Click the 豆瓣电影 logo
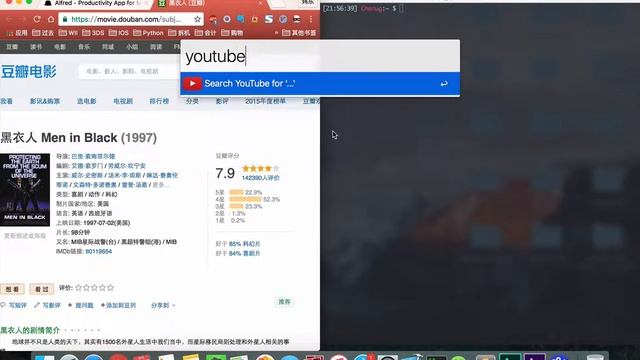This screenshot has height=360, width=640. tap(29, 72)
